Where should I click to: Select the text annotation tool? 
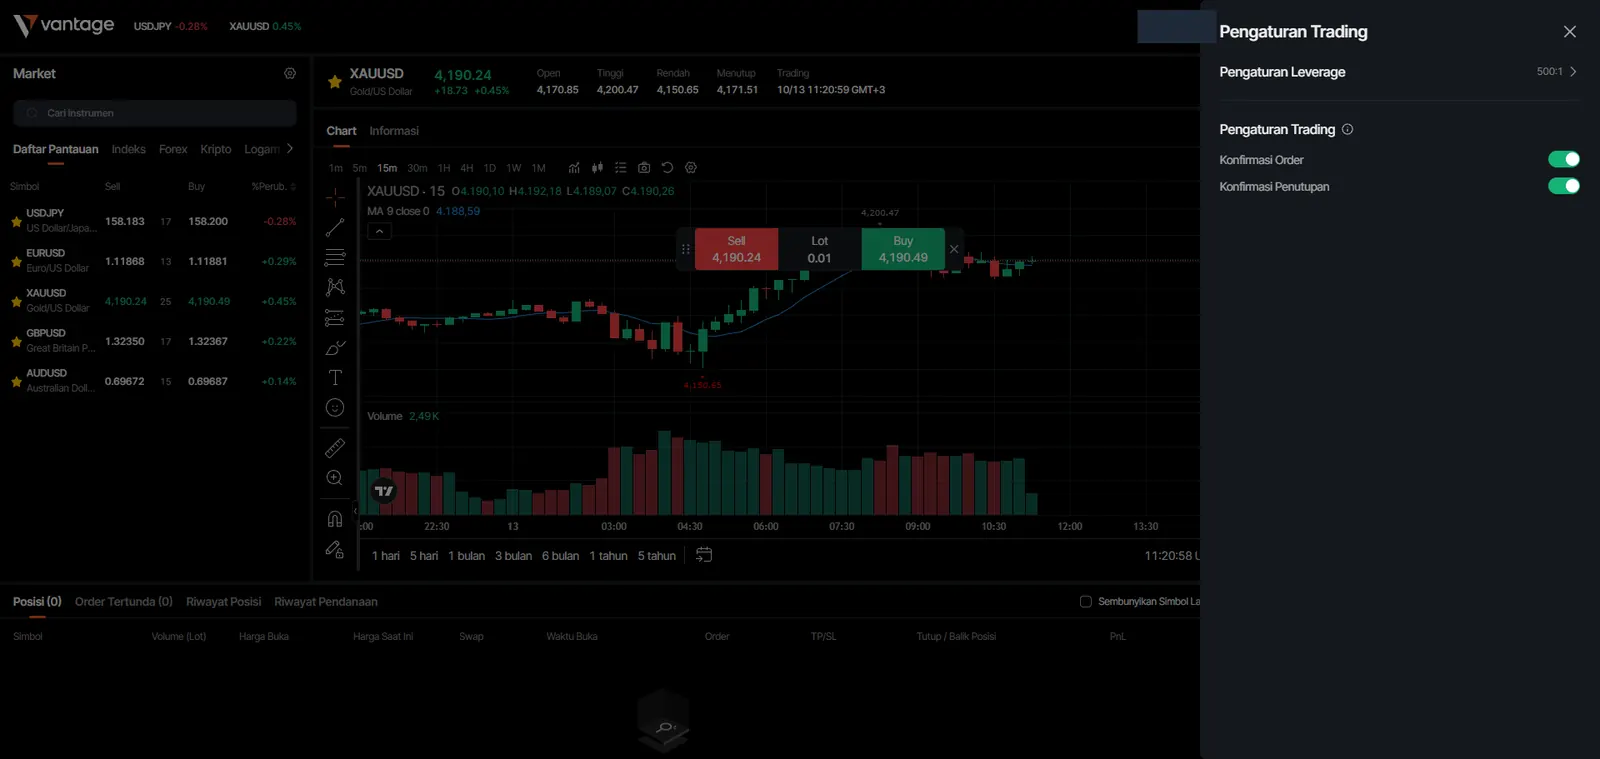pos(335,378)
